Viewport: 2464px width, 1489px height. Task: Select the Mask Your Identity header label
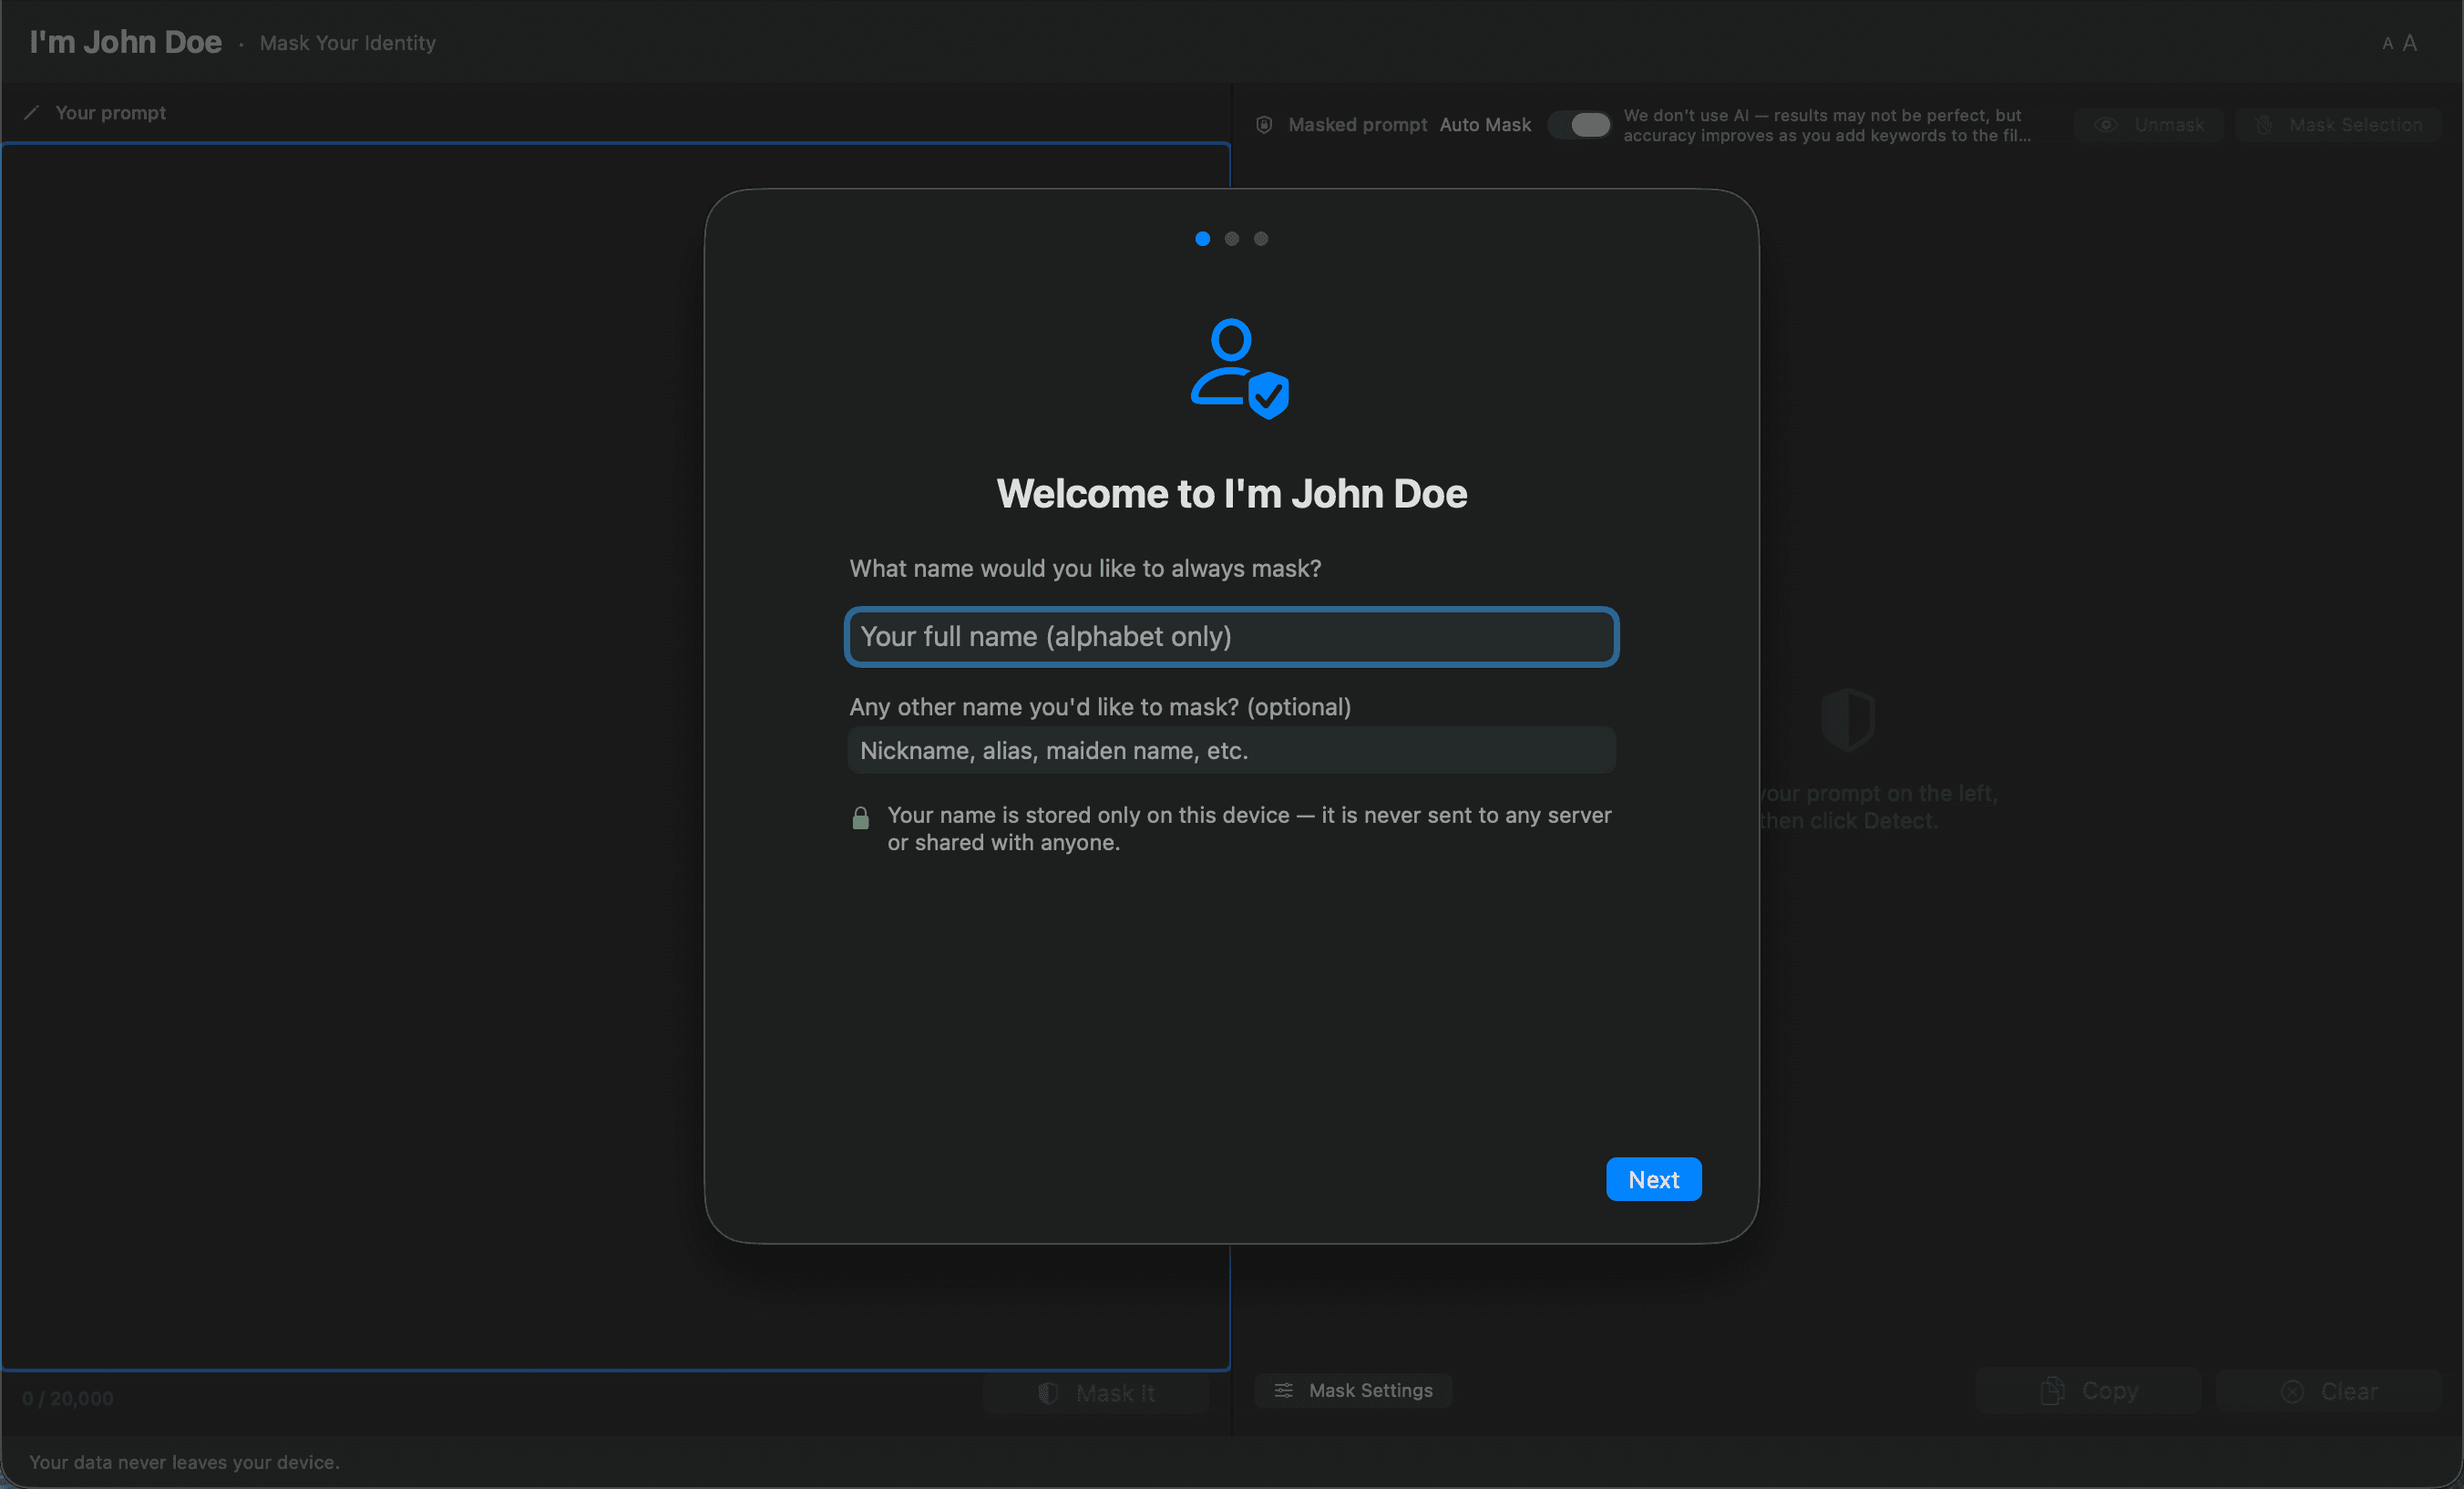(347, 43)
